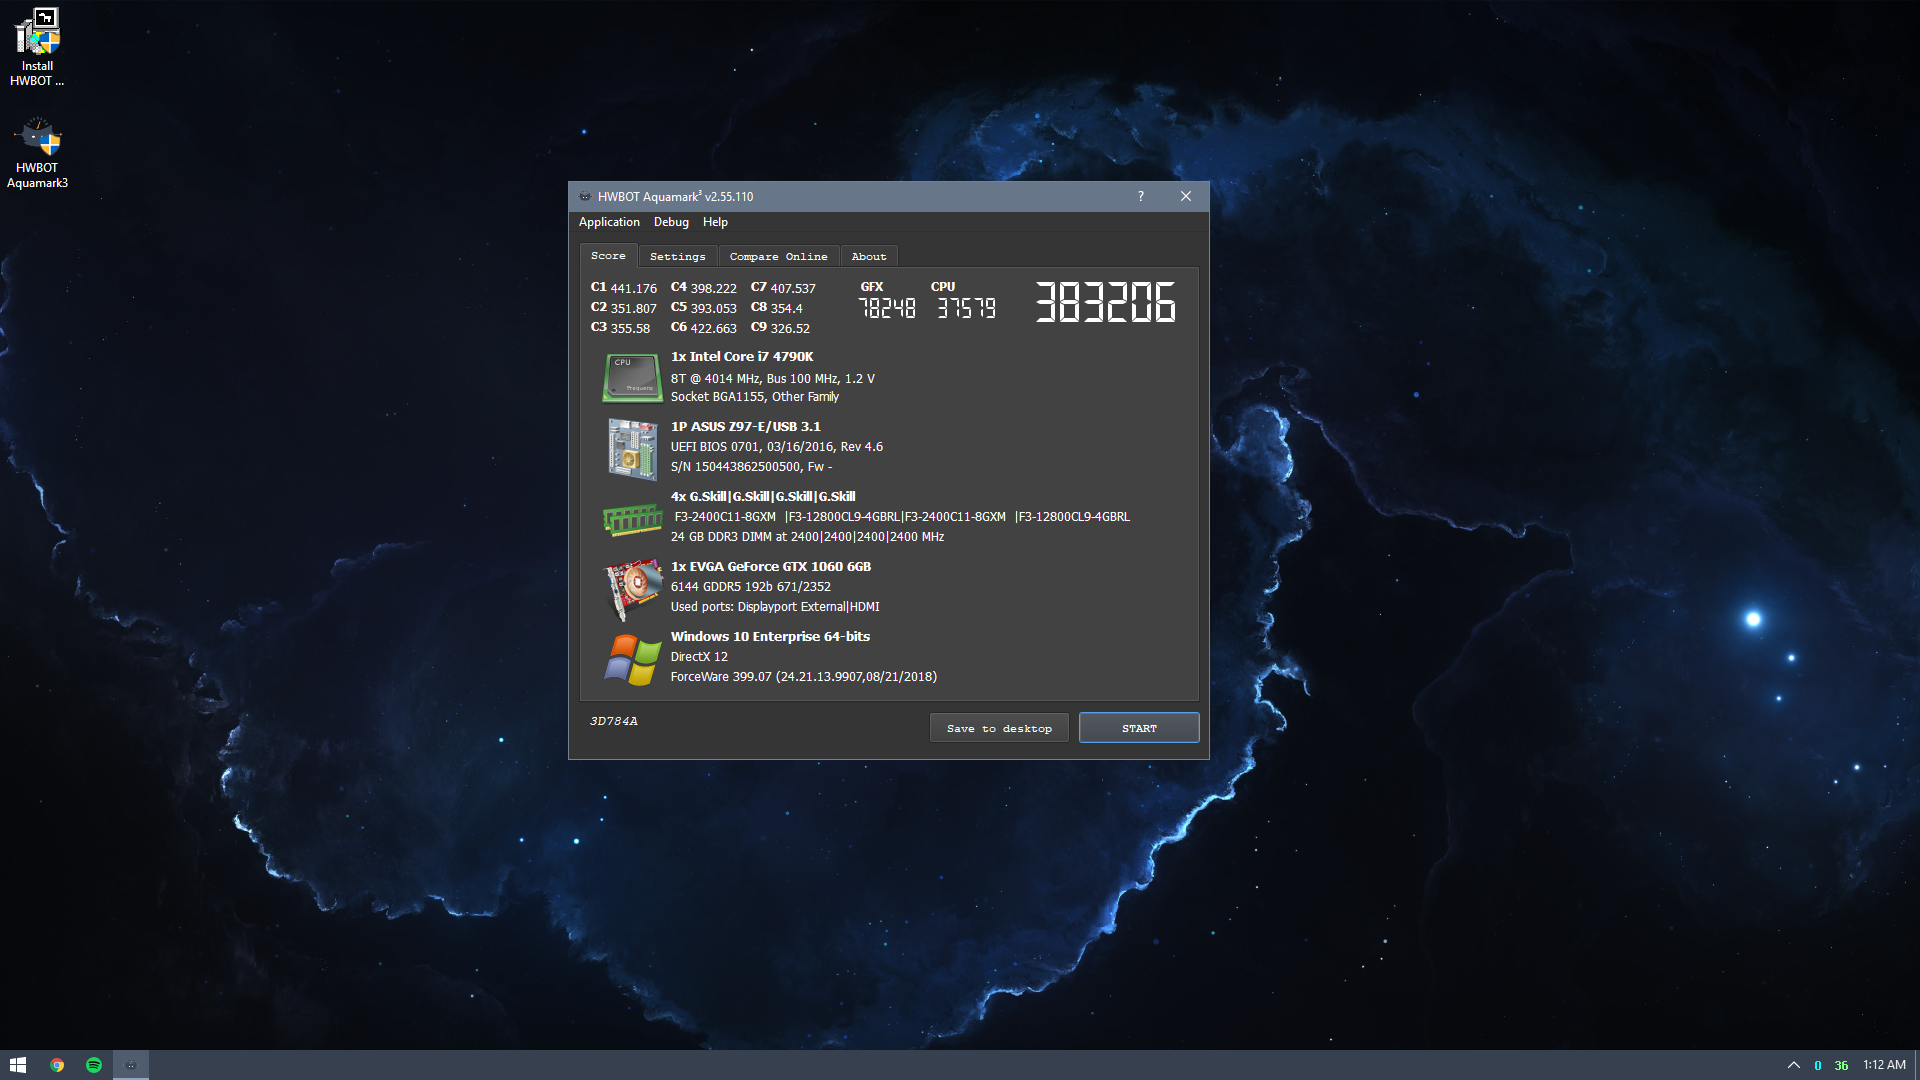The image size is (1920, 1080).
Task: Show hidden system tray icons
Action: (1793, 1065)
